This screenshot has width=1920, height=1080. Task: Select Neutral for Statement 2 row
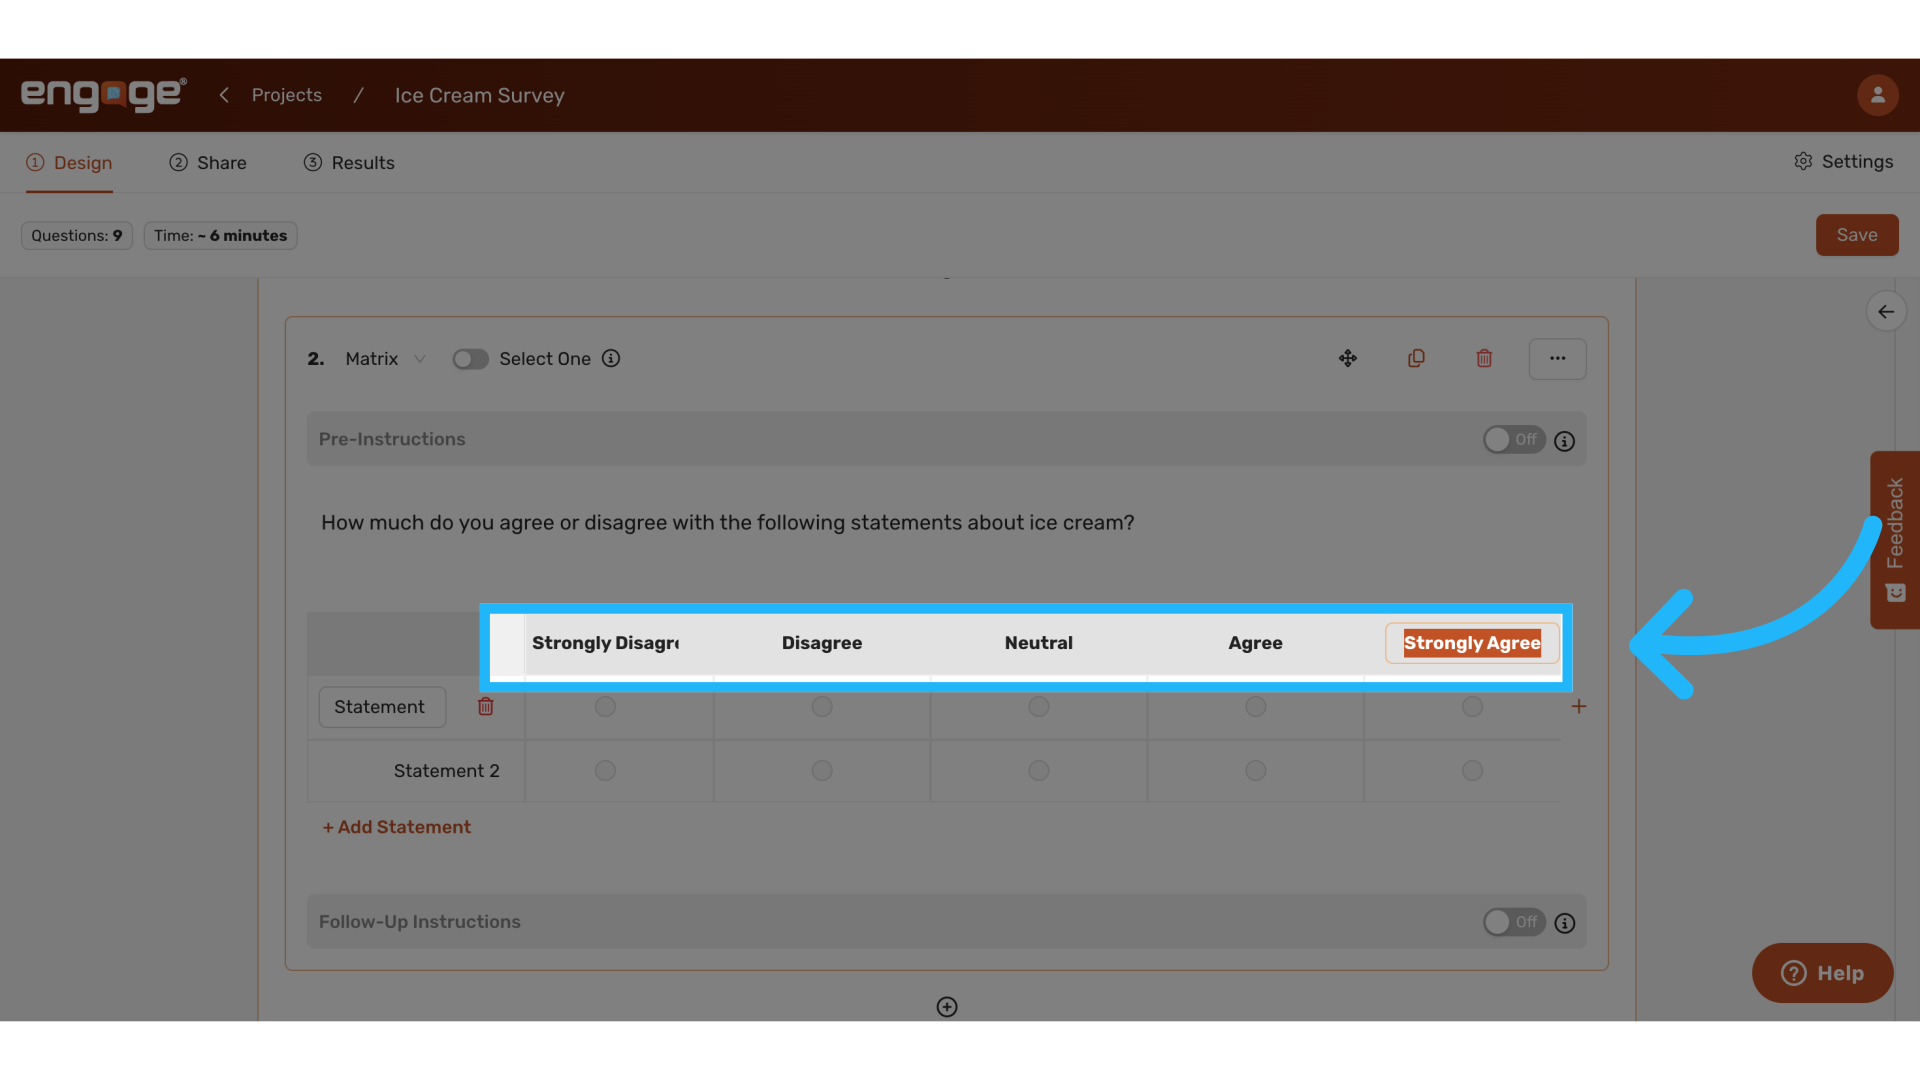click(1039, 771)
